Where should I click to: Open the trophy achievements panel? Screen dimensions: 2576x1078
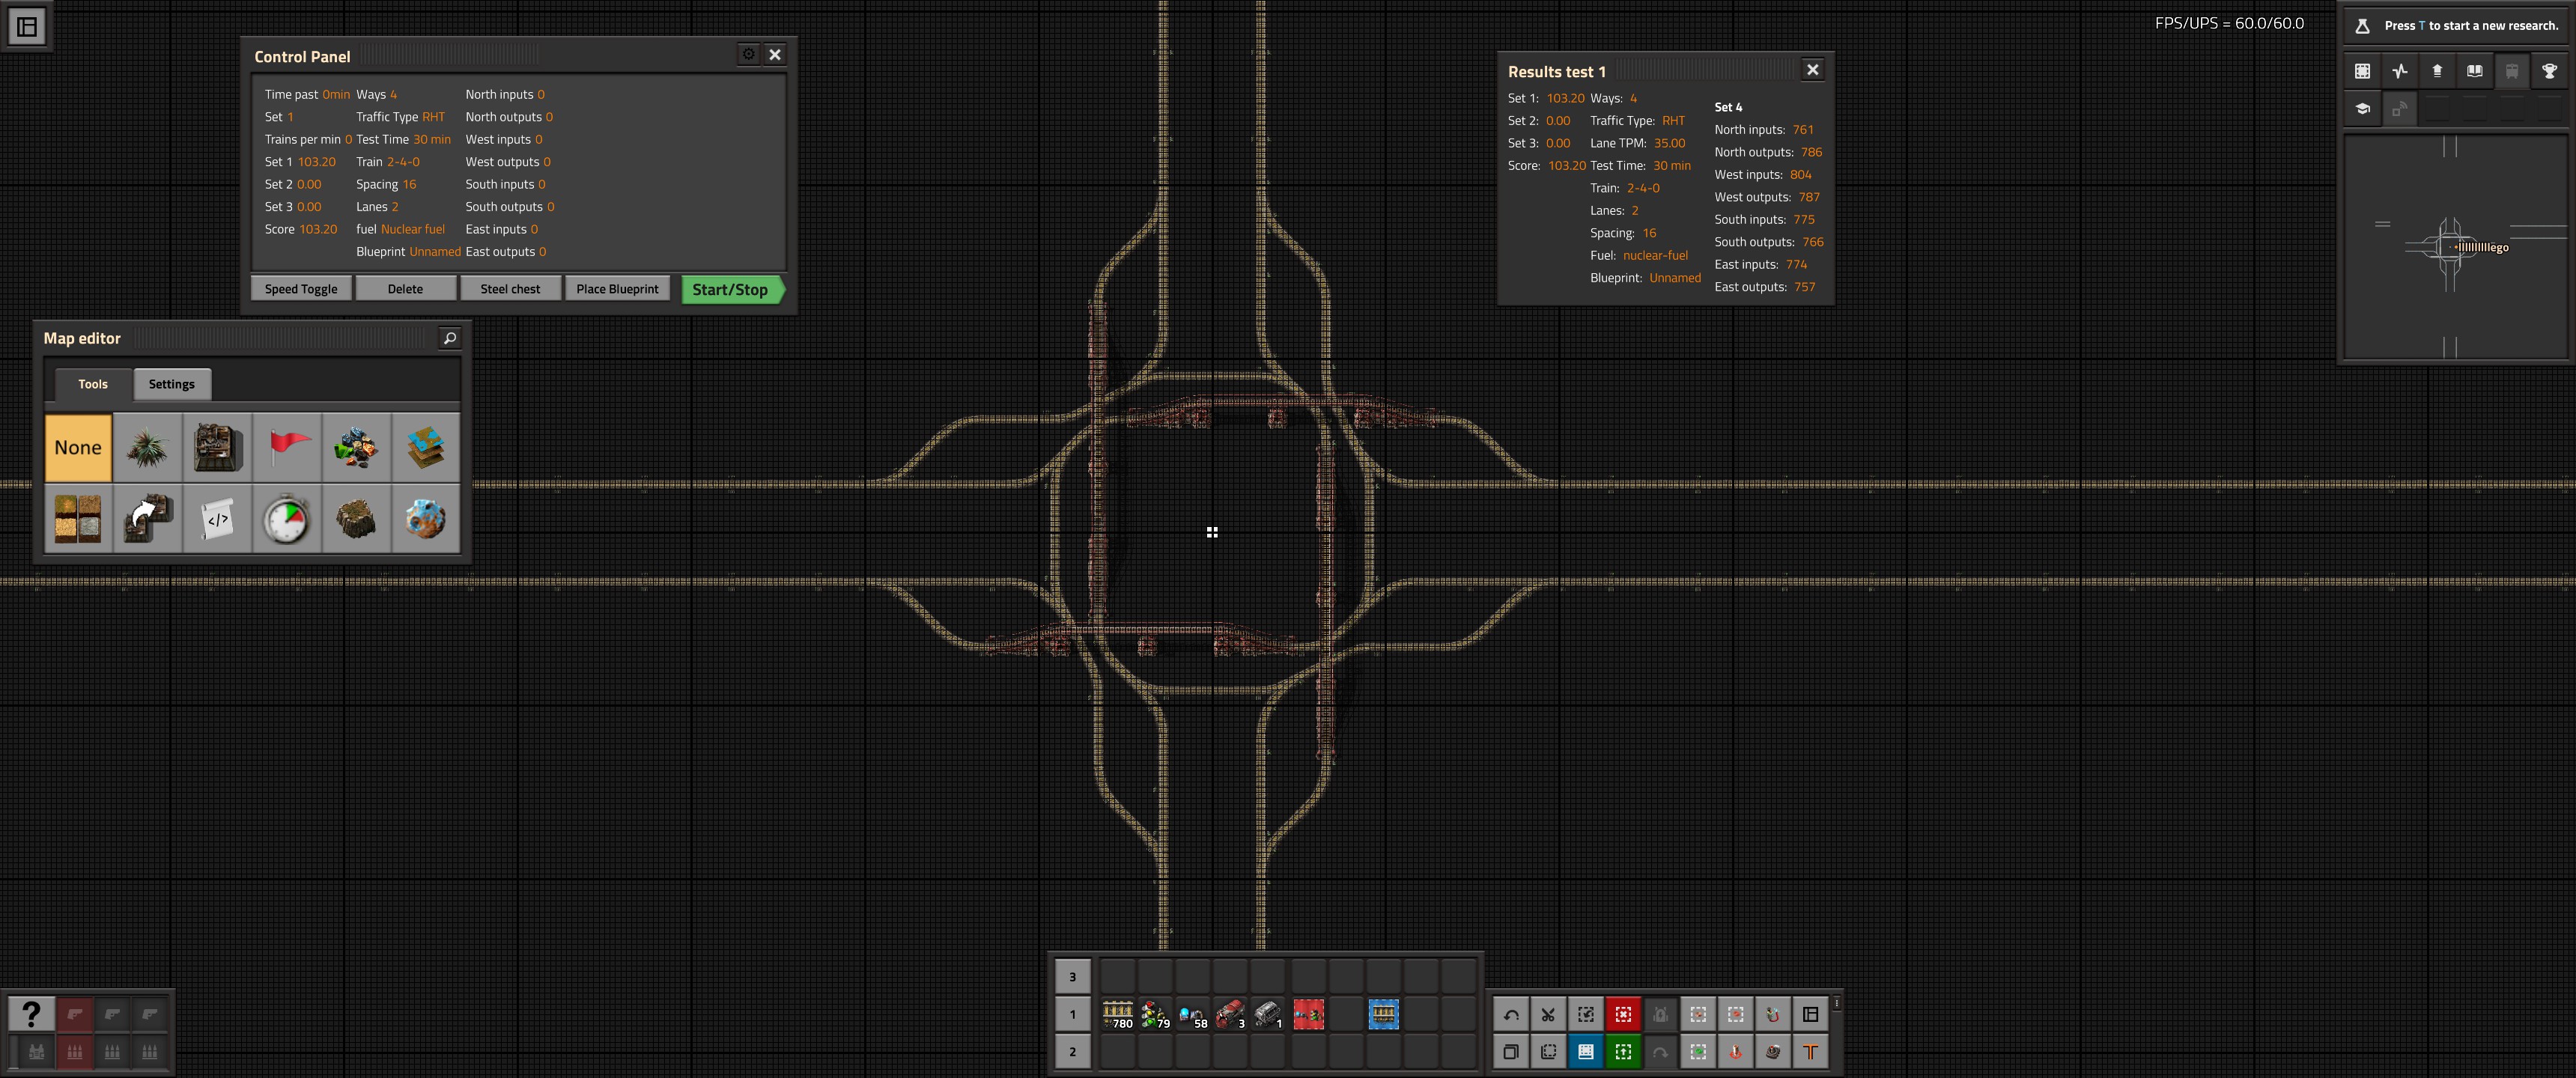pos(2549,71)
